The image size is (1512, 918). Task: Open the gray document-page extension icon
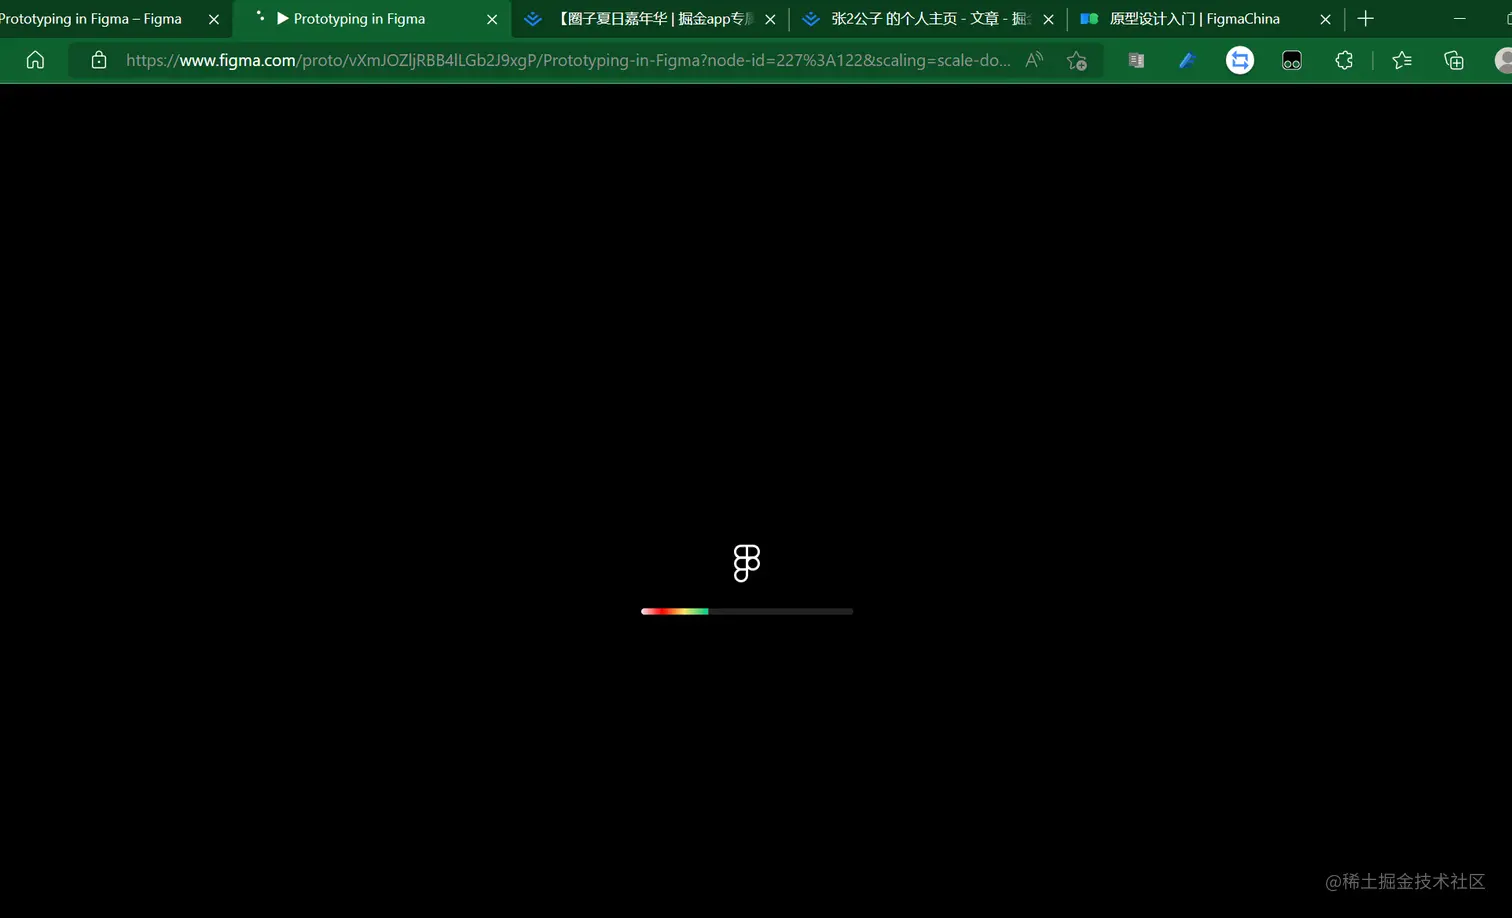1136,61
